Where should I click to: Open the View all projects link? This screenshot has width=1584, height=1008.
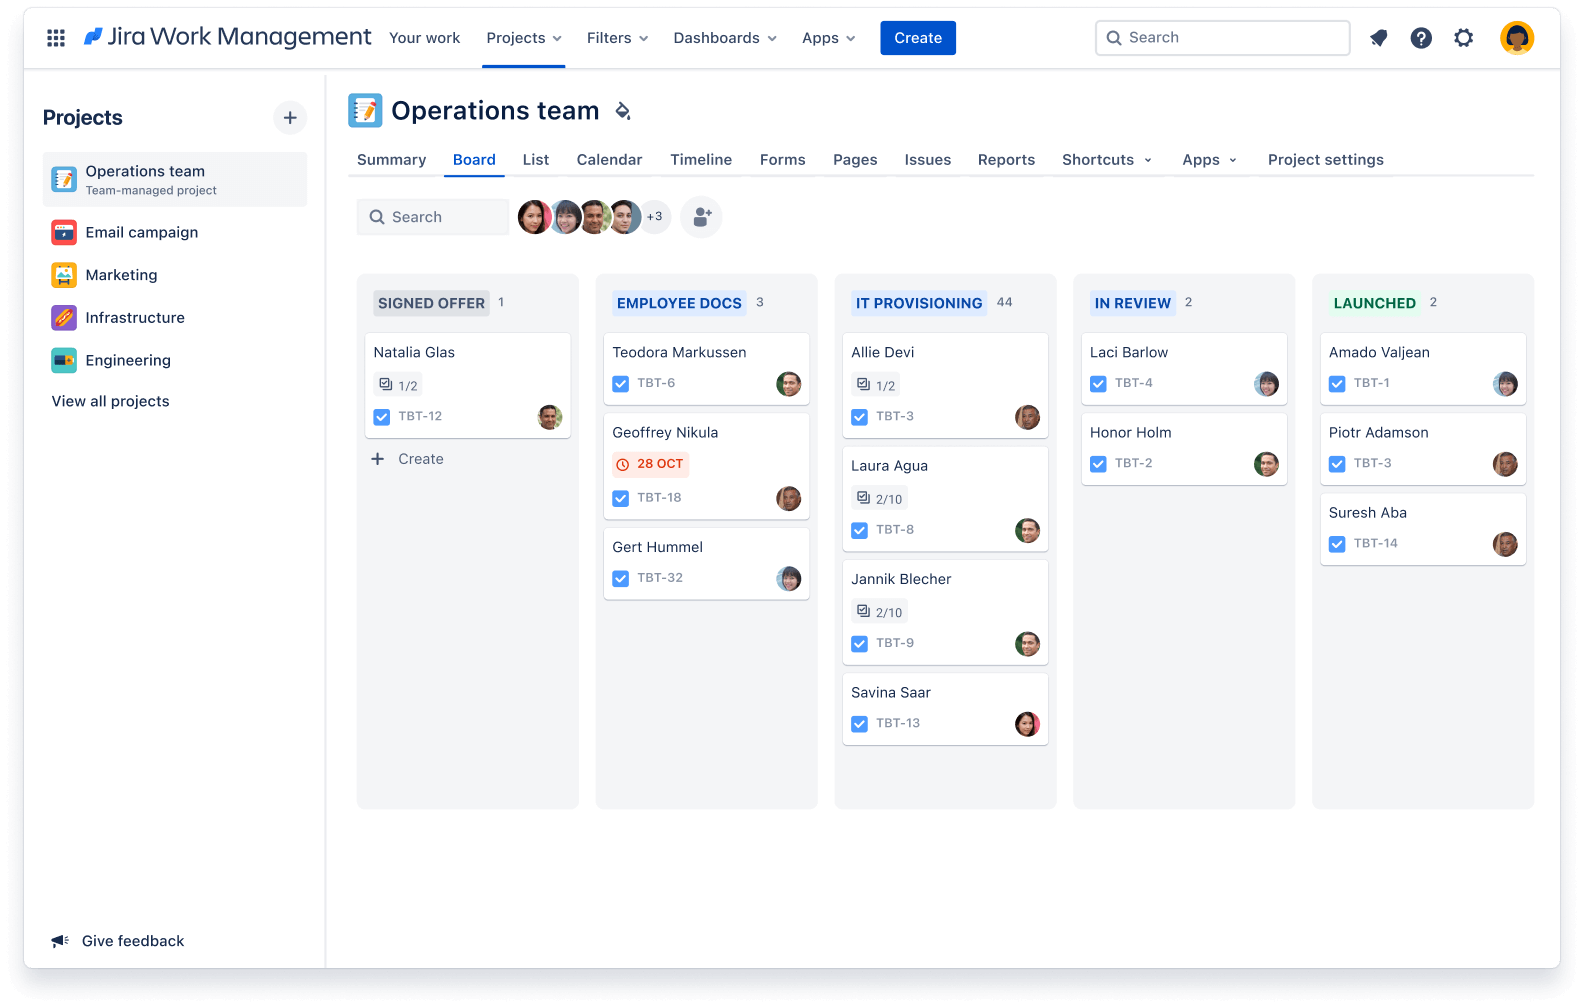point(111,401)
